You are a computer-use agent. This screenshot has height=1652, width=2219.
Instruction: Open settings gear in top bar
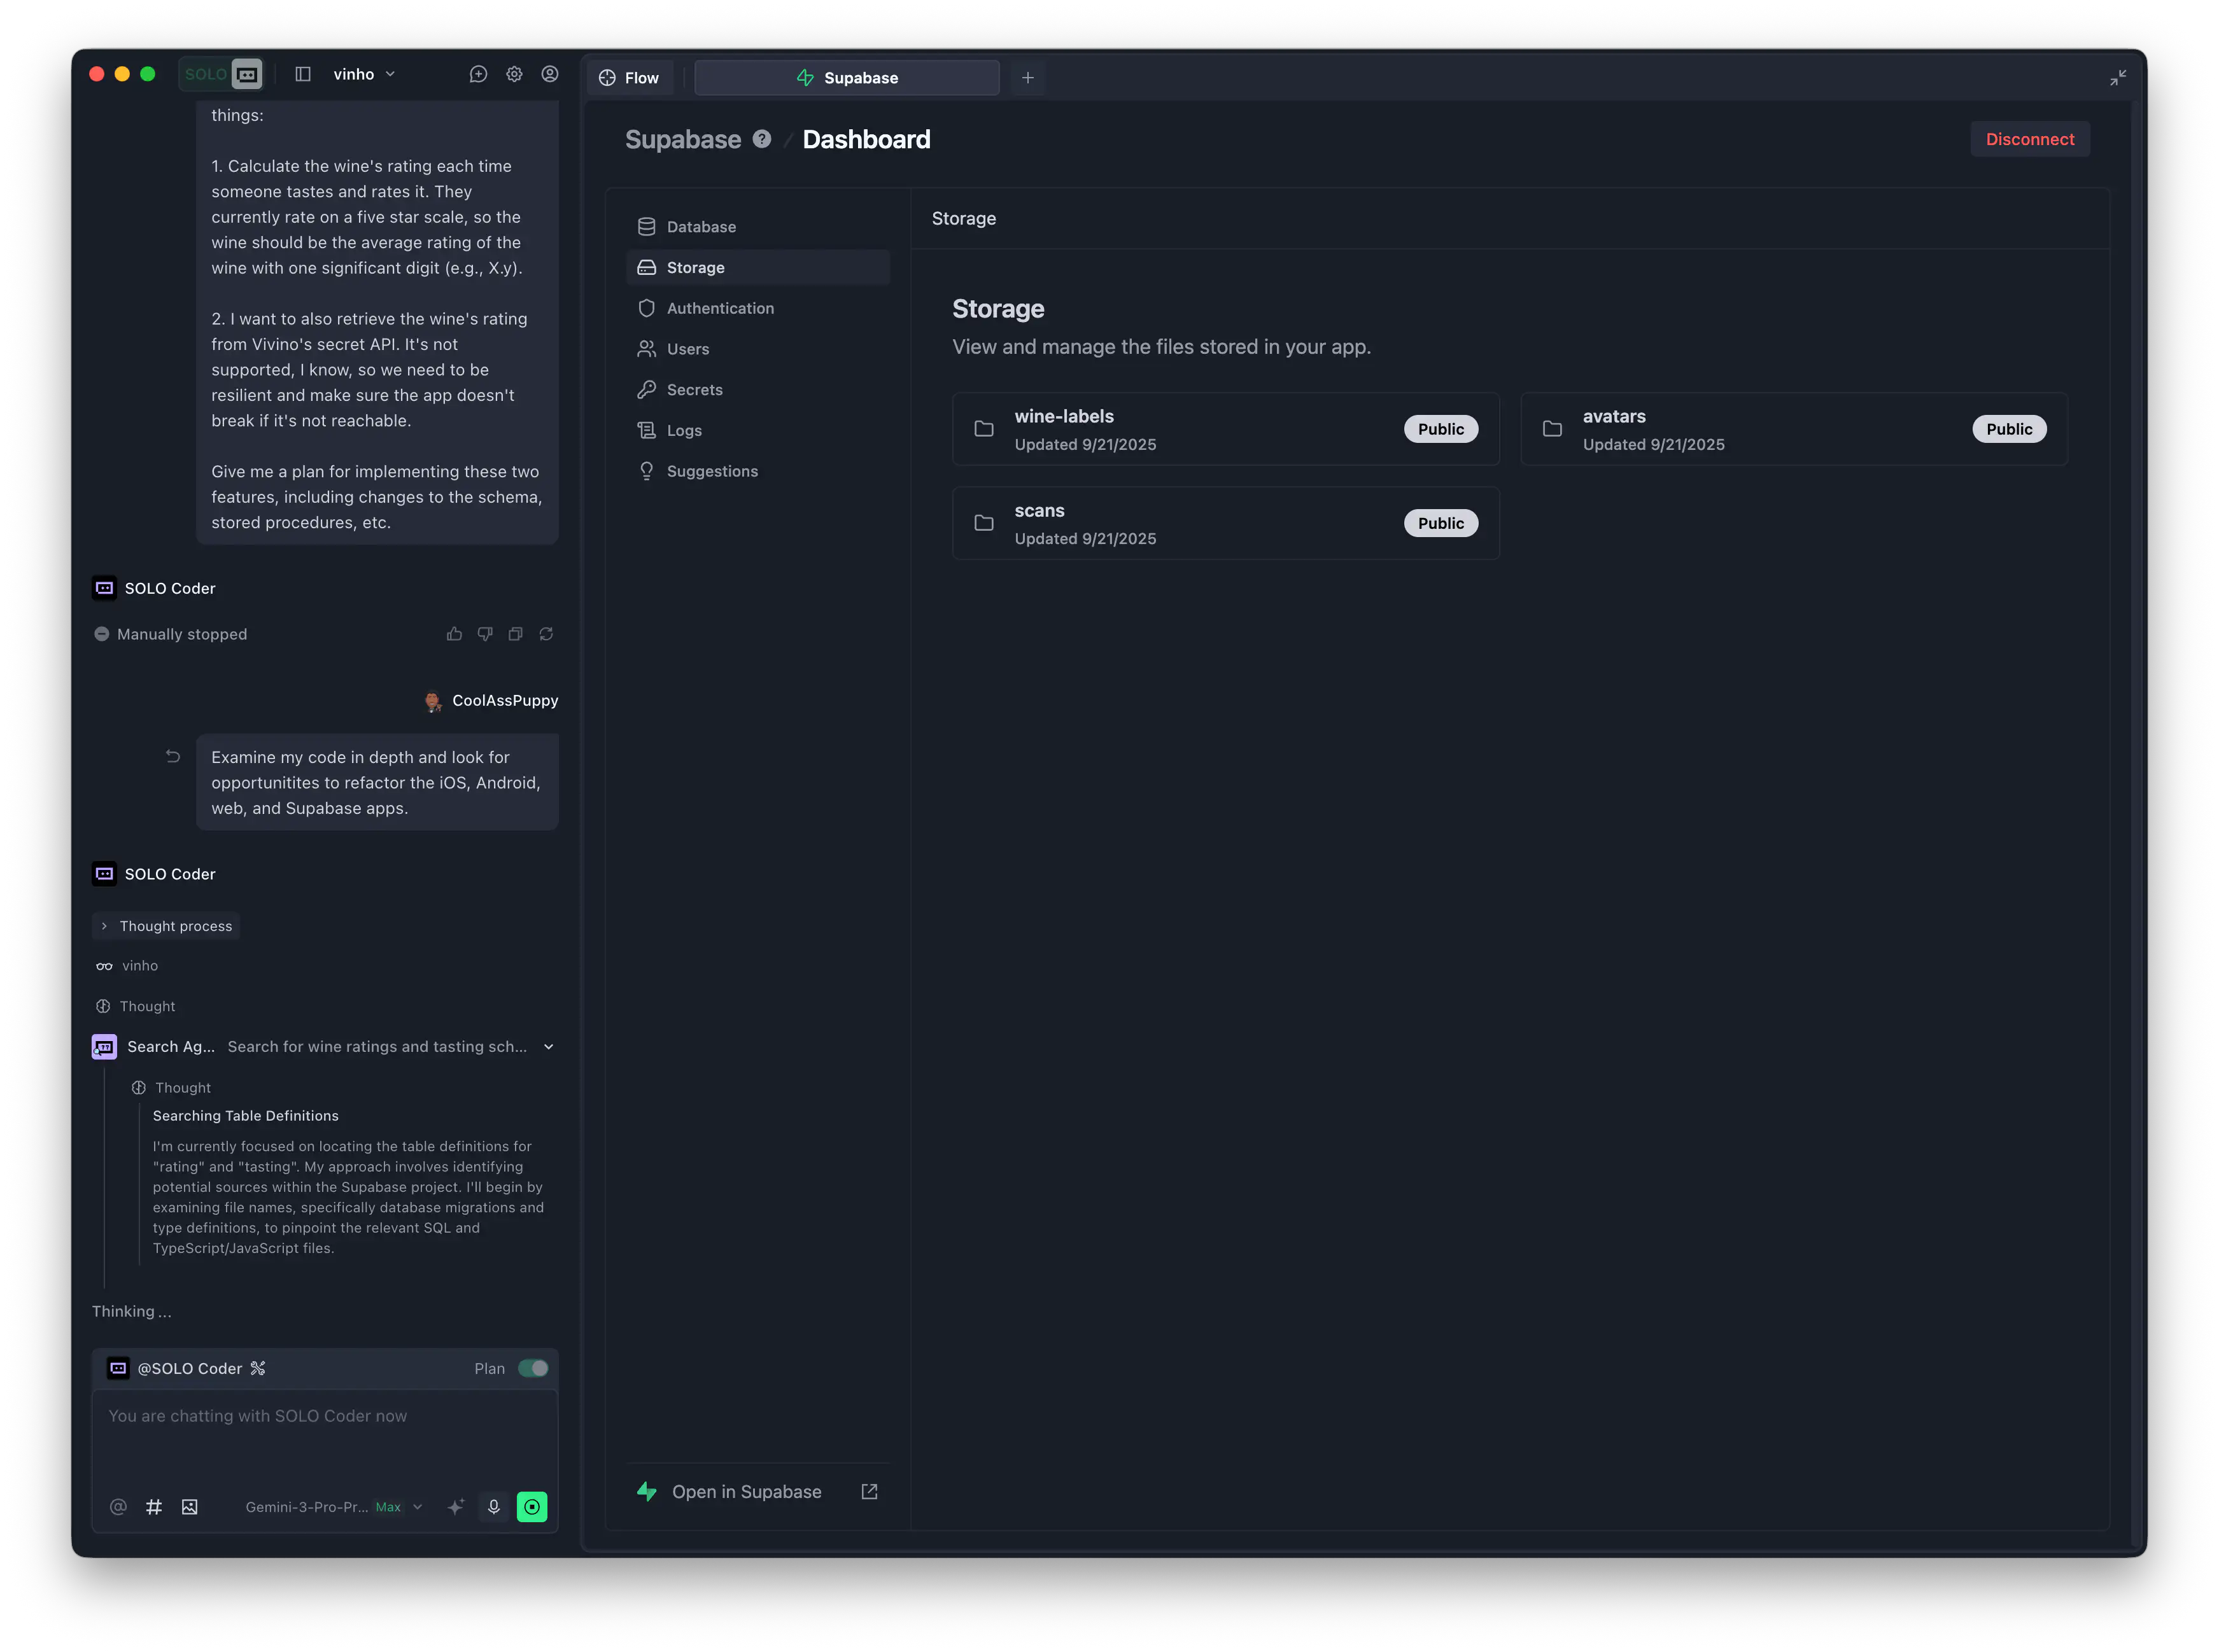point(514,74)
